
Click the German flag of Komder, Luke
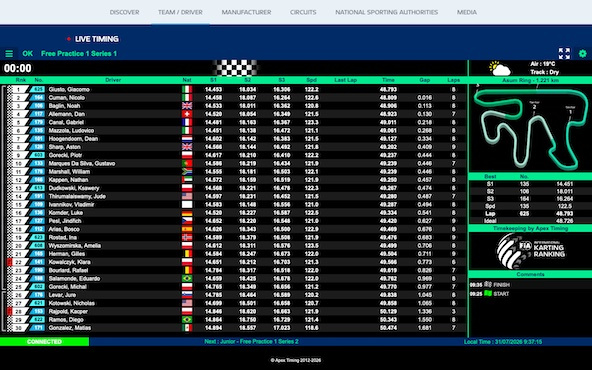[x=187, y=213]
